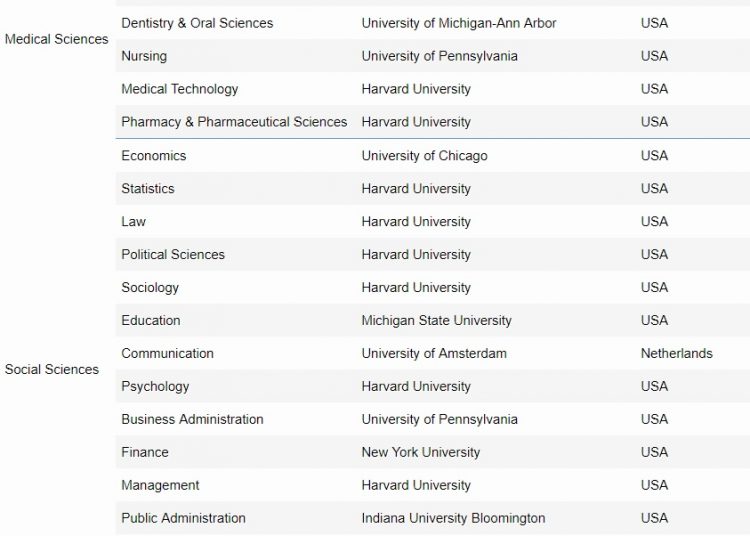Select the Social Sciences category label
Image resolution: width=750 pixels, height=536 pixels.
pyautogui.click(x=52, y=369)
